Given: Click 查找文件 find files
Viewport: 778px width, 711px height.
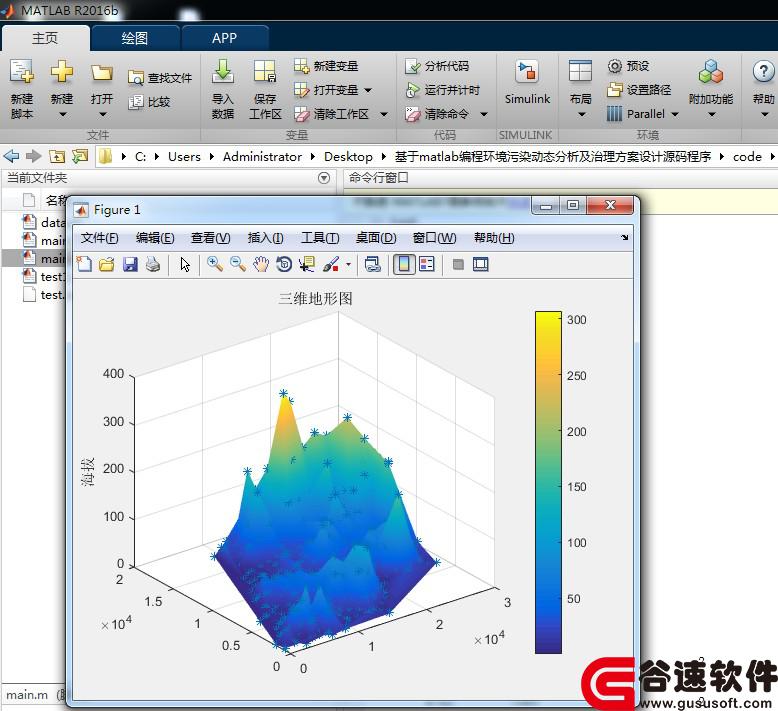Looking at the screenshot, I should pyautogui.click(x=159, y=78).
